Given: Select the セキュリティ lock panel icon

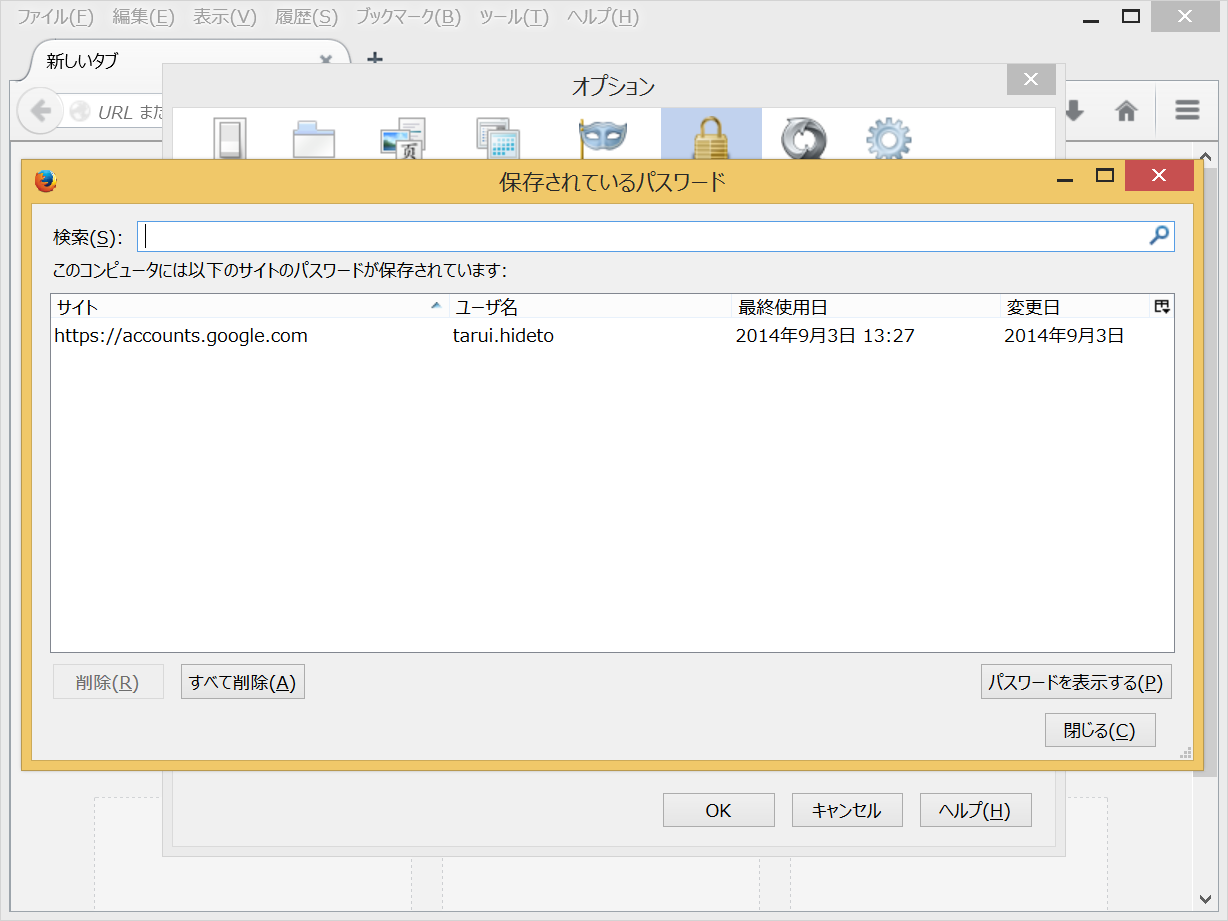Looking at the screenshot, I should tap(712, 136).
